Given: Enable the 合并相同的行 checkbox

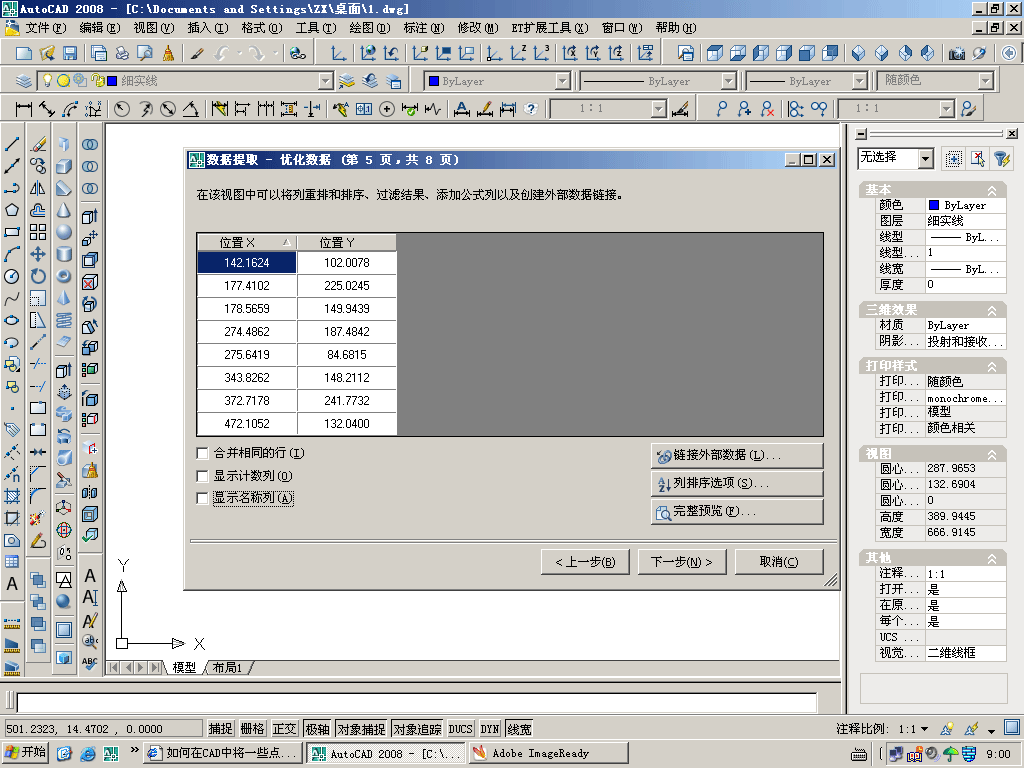Looking at the screenshot, I should 202,453.
